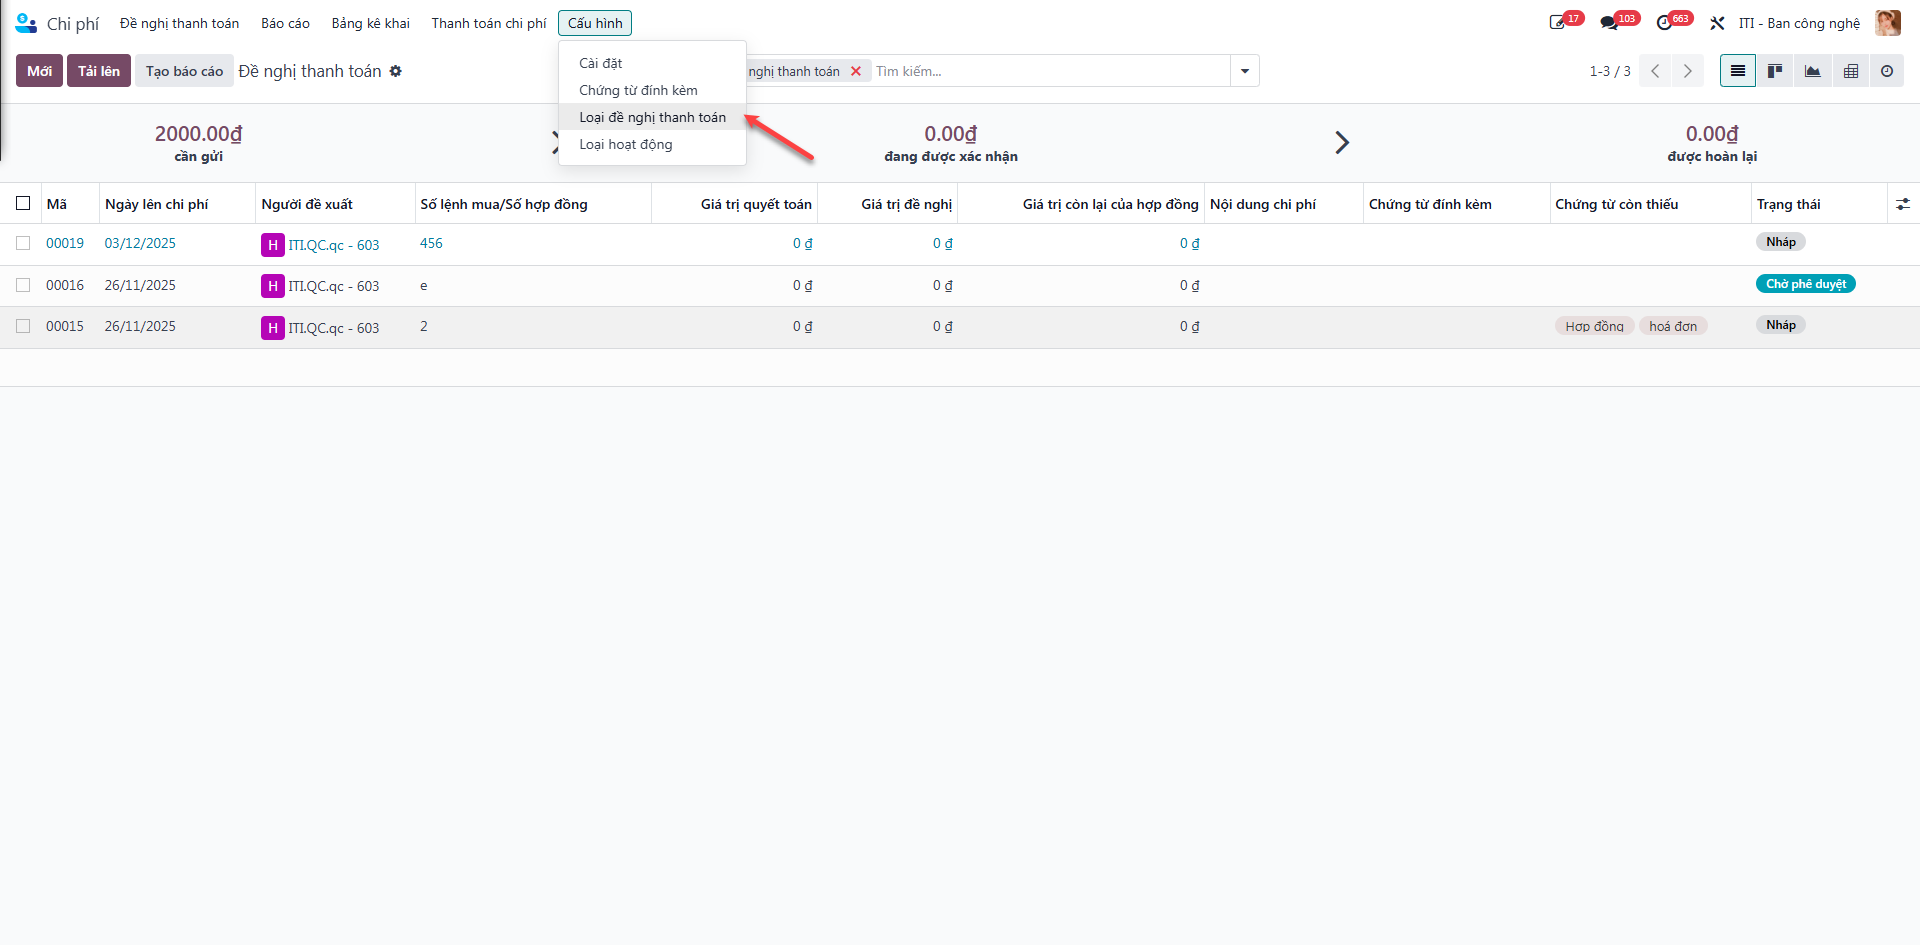Remove the nghị thanh toán search filter
This screenshot has width=1920, height=945.
coord(856,71)
